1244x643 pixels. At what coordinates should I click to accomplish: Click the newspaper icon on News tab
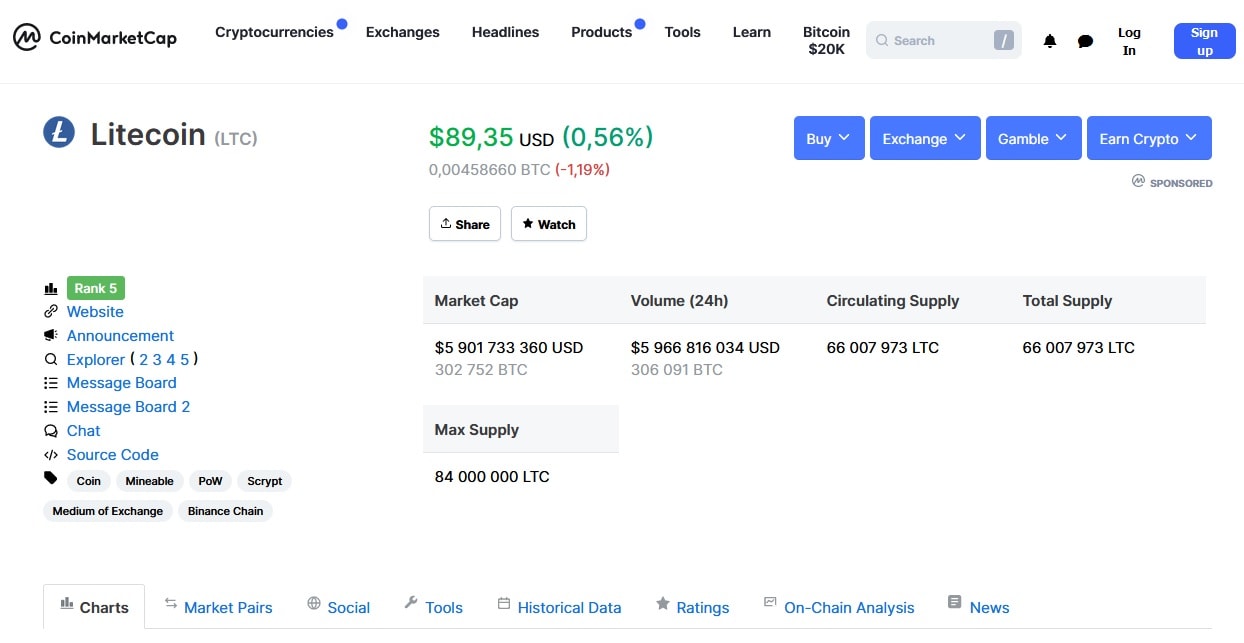click(954, 603)
